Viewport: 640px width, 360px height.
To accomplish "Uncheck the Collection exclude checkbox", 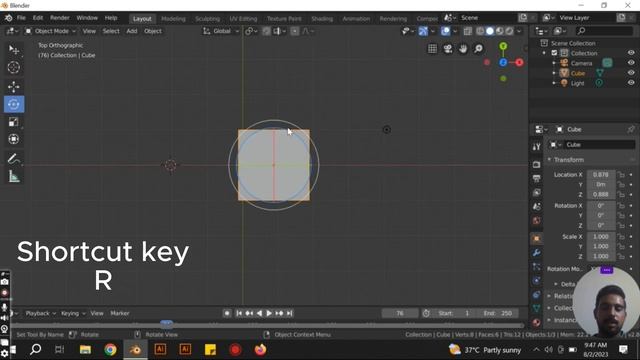I will tap(554, 53).
